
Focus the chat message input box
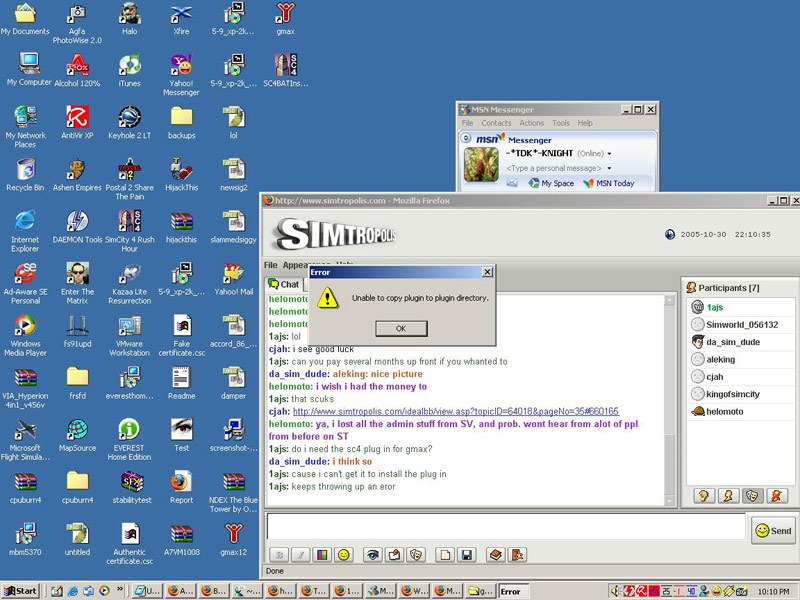506,526
